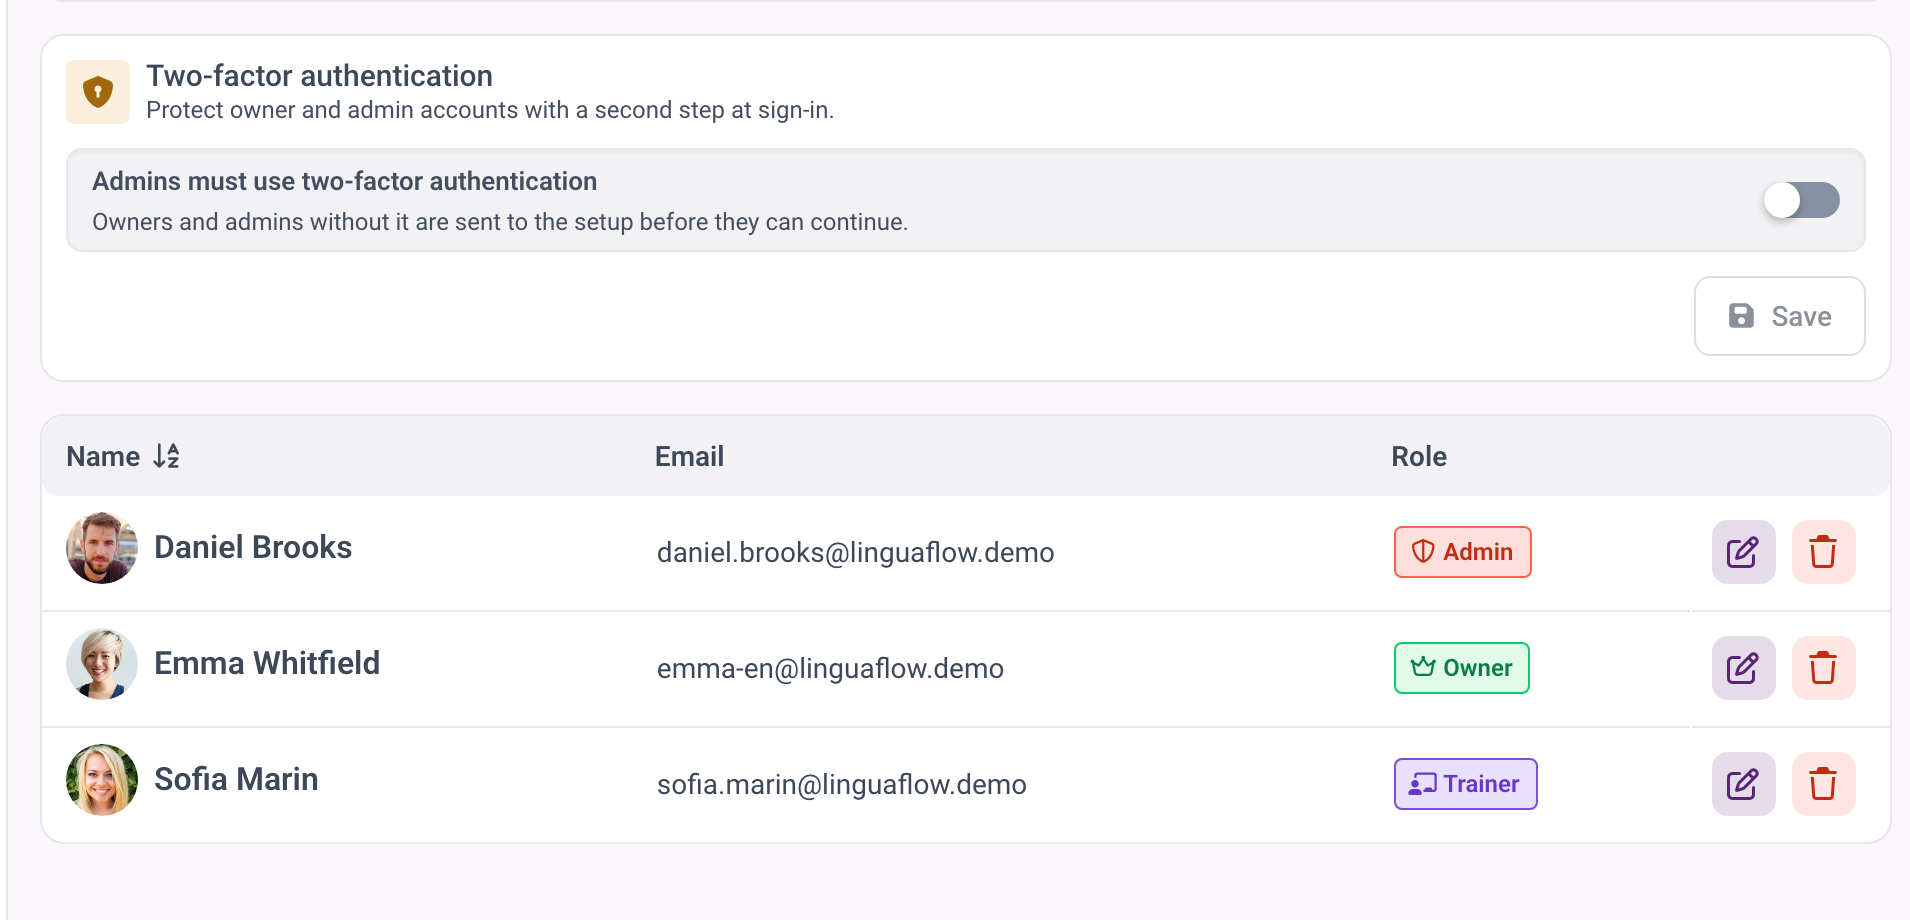The height and width of the screenshot is (920, 1910).
Task: Click Emma Whitfield's name
Action: point(267,663)
